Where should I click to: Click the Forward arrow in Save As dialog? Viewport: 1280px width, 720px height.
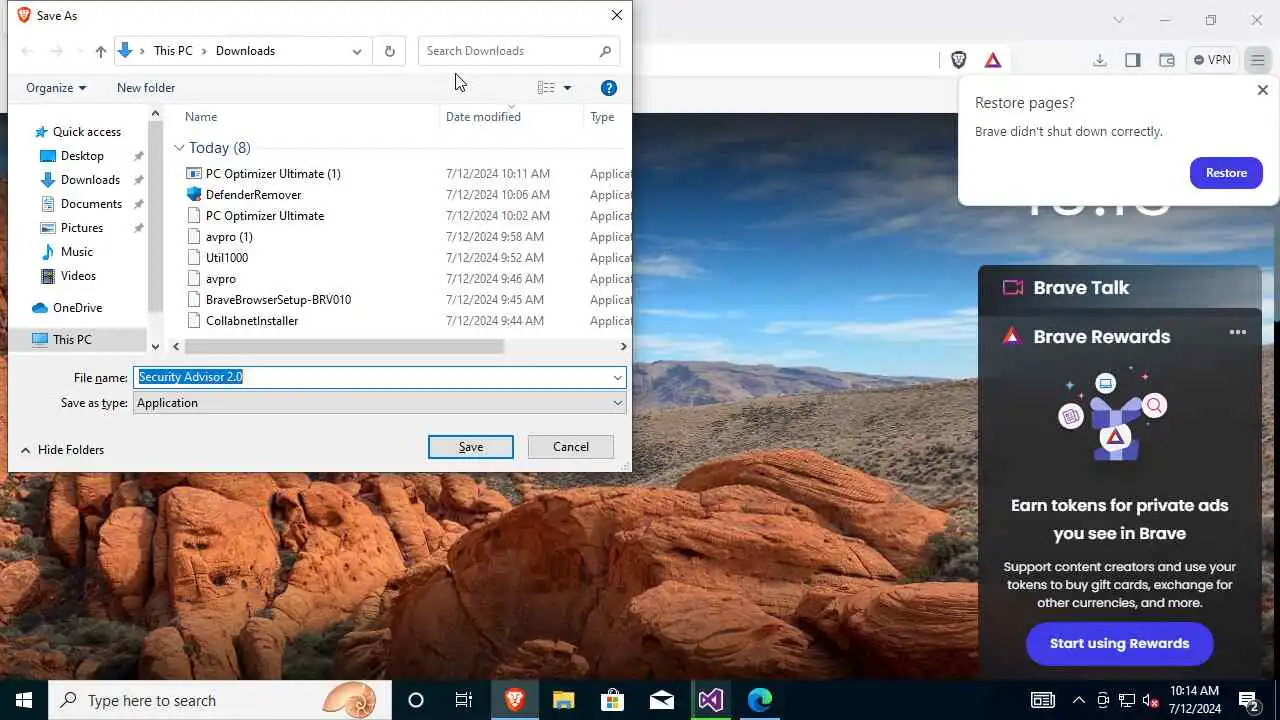point(57,51)
